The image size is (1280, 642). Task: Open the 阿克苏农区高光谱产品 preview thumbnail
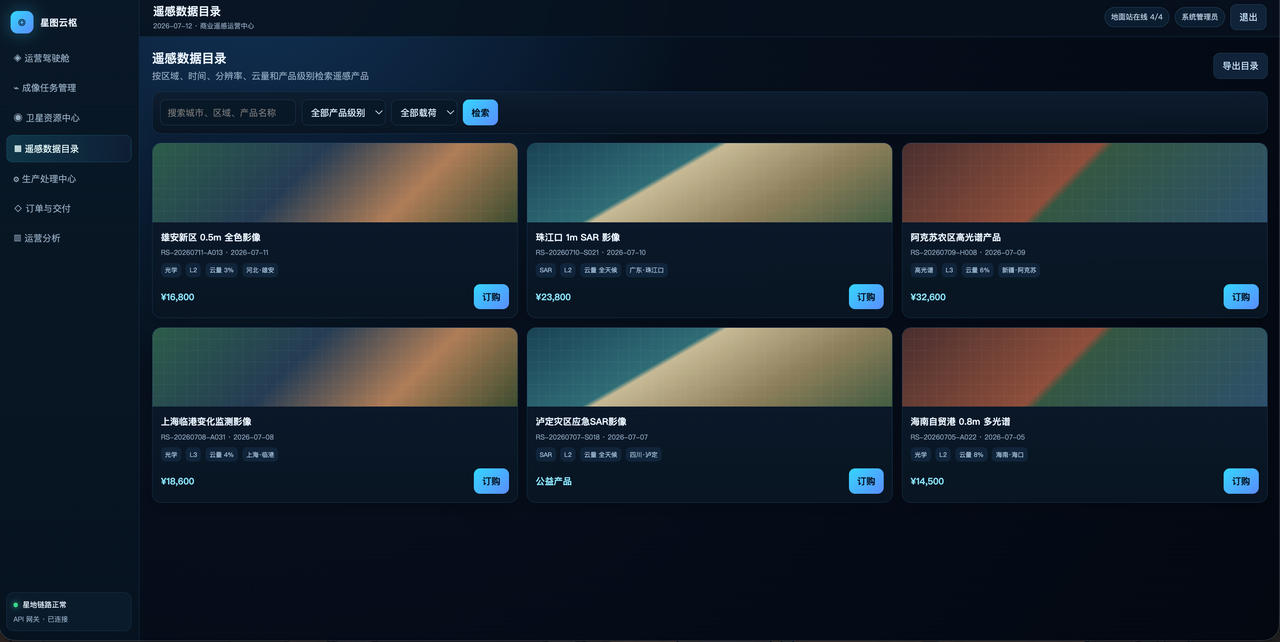coord(1085,182)
